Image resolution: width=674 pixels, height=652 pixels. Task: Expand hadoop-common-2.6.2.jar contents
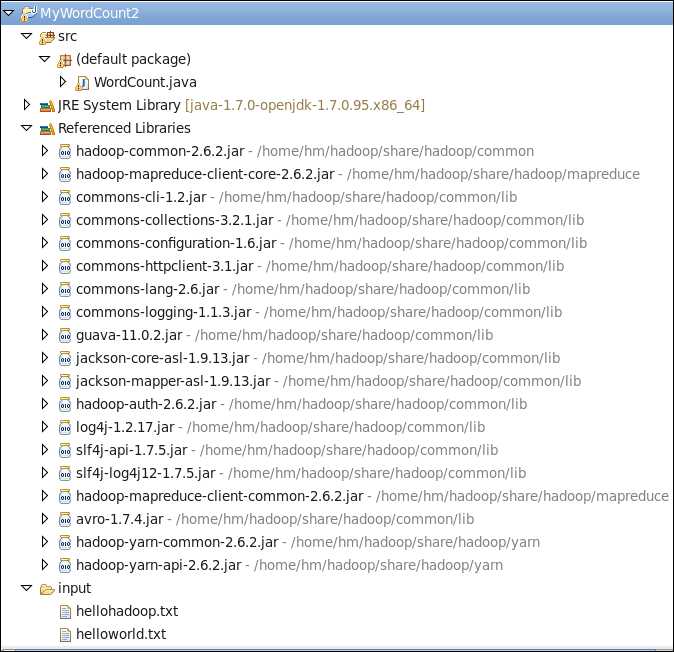pyautogui.click(x=45, y=150)
